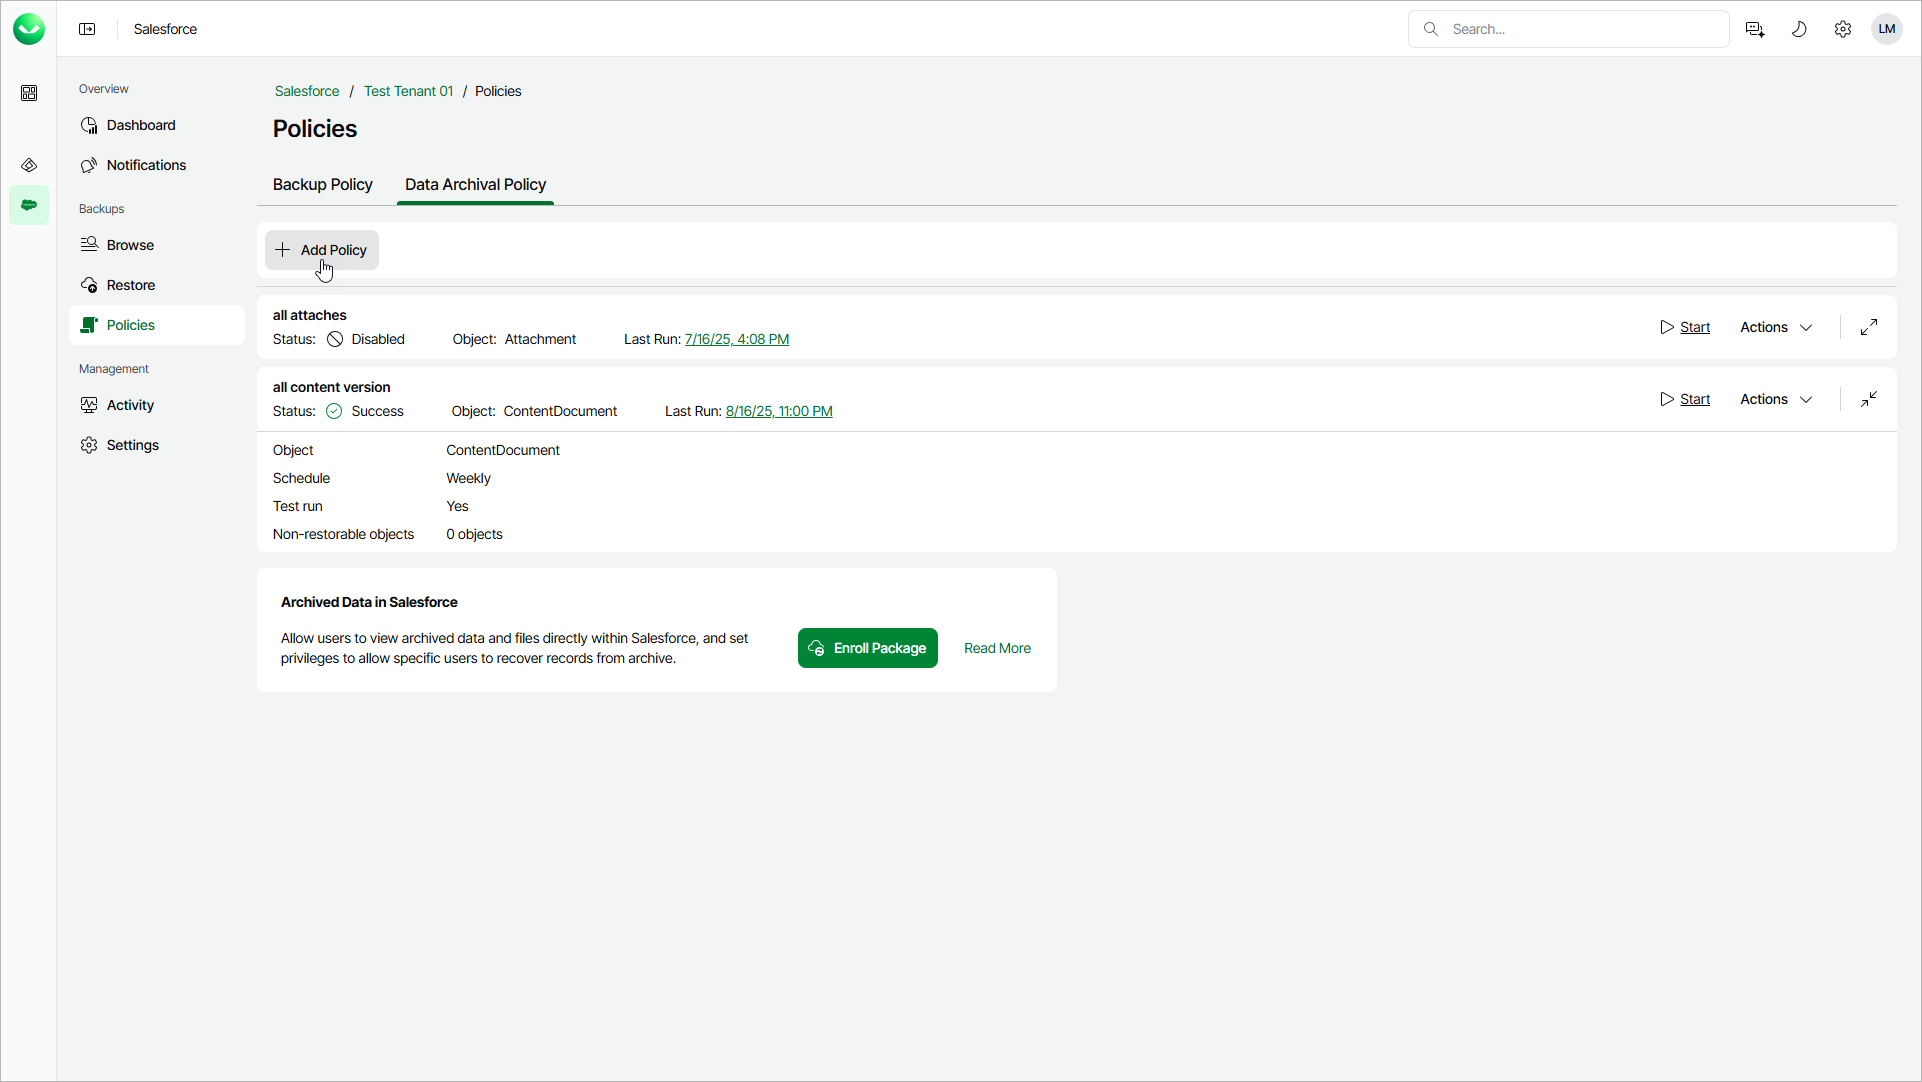The image size is (1922, 1082).
Task: Click the diamond icon in left rail
Action: point(29,165)
